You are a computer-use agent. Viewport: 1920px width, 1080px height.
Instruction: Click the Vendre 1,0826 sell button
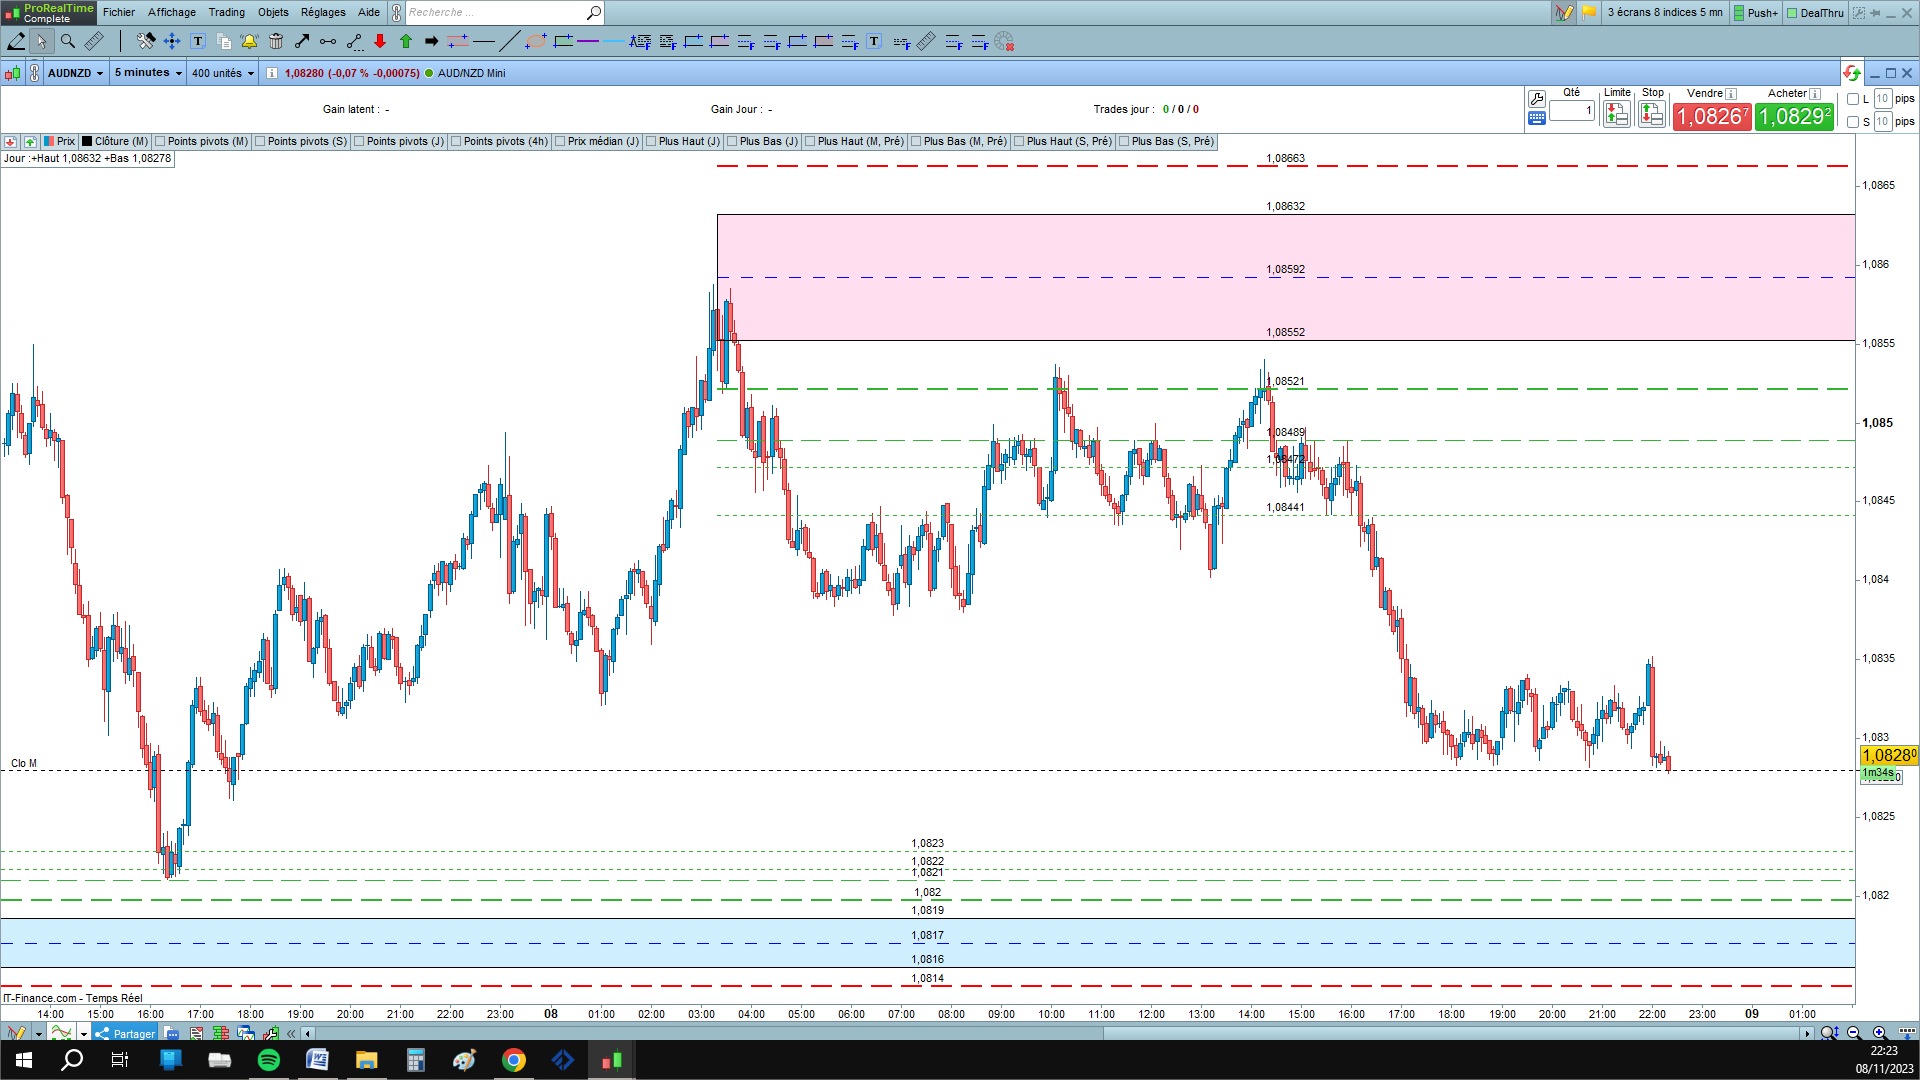(1711, 116)
